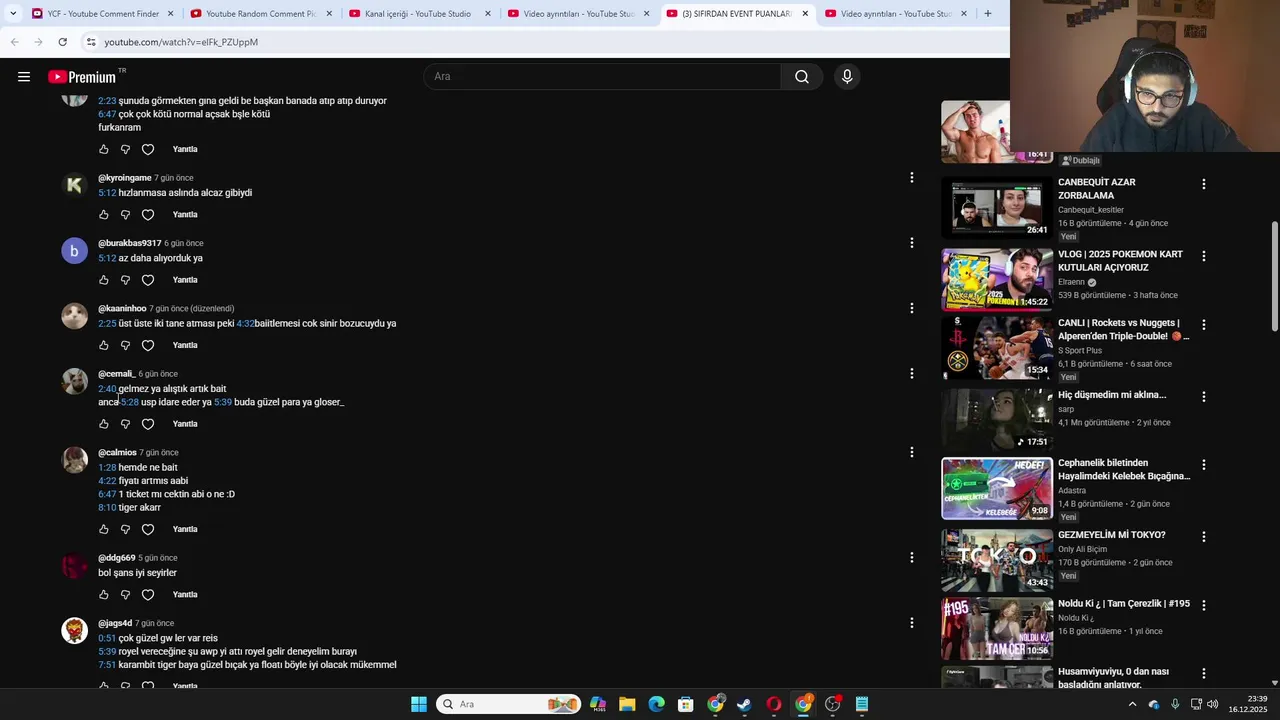
Task: Go back to the previous page
Action: 14,42
